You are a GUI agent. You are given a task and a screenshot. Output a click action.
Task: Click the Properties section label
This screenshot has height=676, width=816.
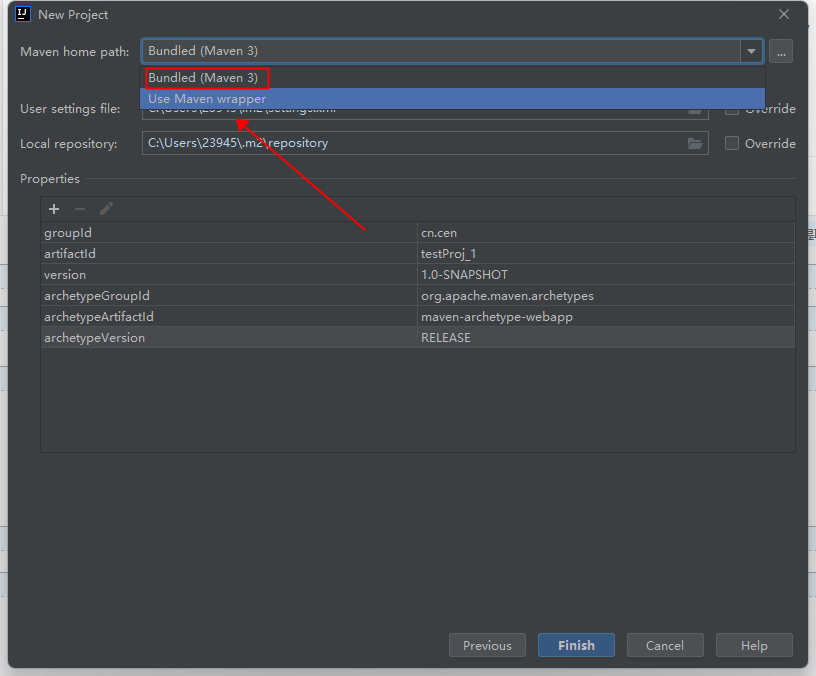point(50,178)
